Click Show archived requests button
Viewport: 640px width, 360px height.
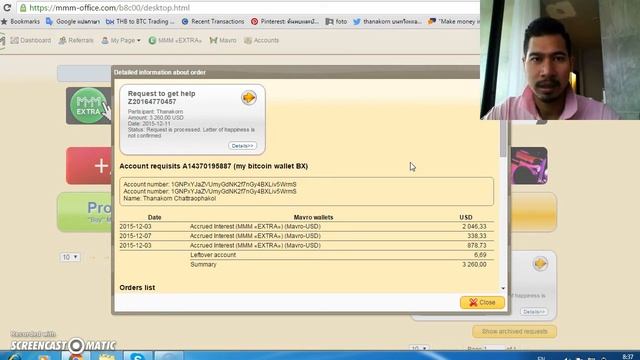(x=514, y=331)
